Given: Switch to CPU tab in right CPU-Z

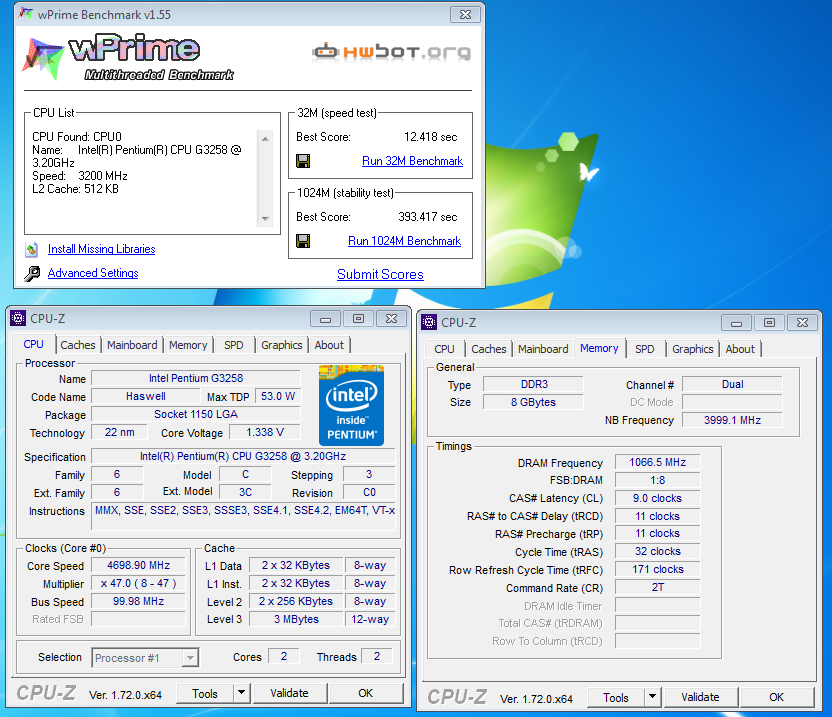Looking at the screenshot, I should 444,349.
